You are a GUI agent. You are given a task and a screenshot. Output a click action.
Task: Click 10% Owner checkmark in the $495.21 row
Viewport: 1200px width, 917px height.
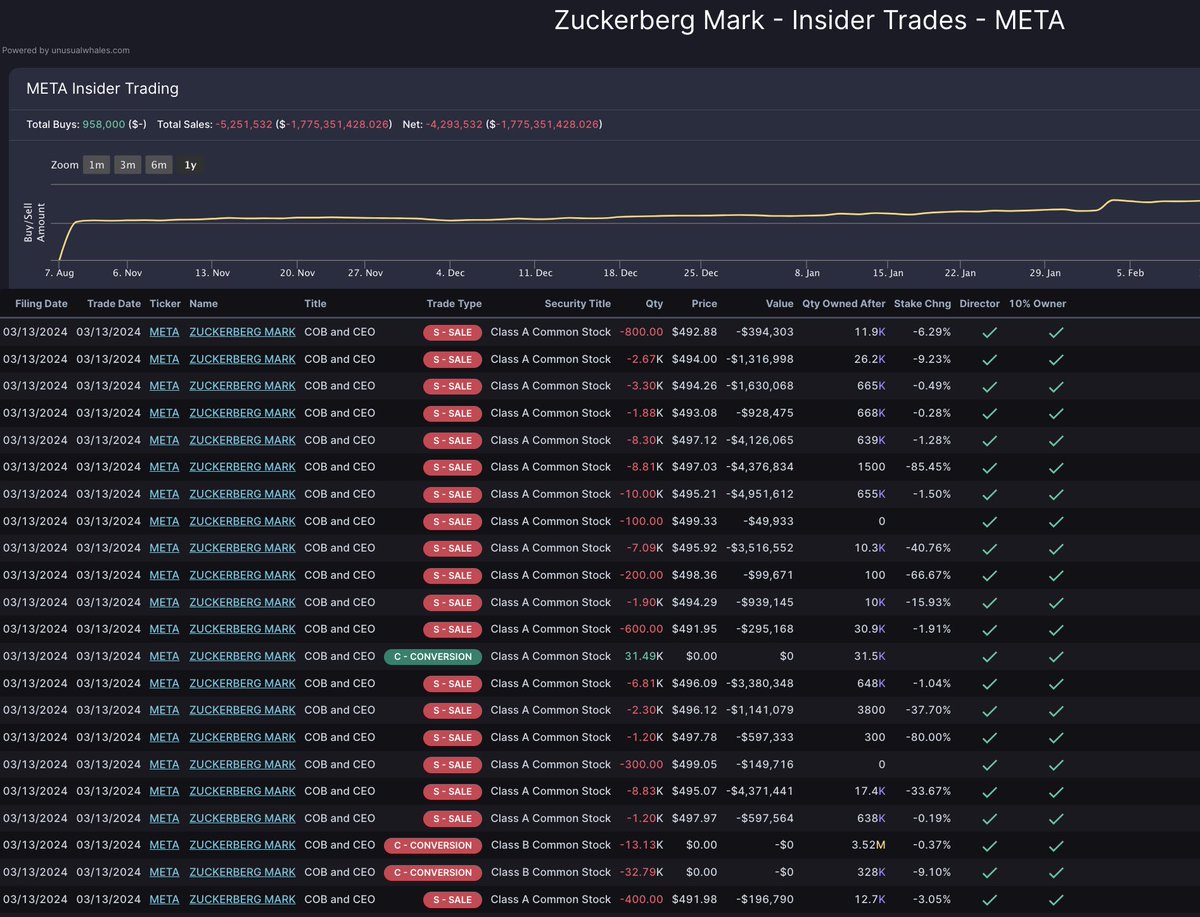point(1056,494)
